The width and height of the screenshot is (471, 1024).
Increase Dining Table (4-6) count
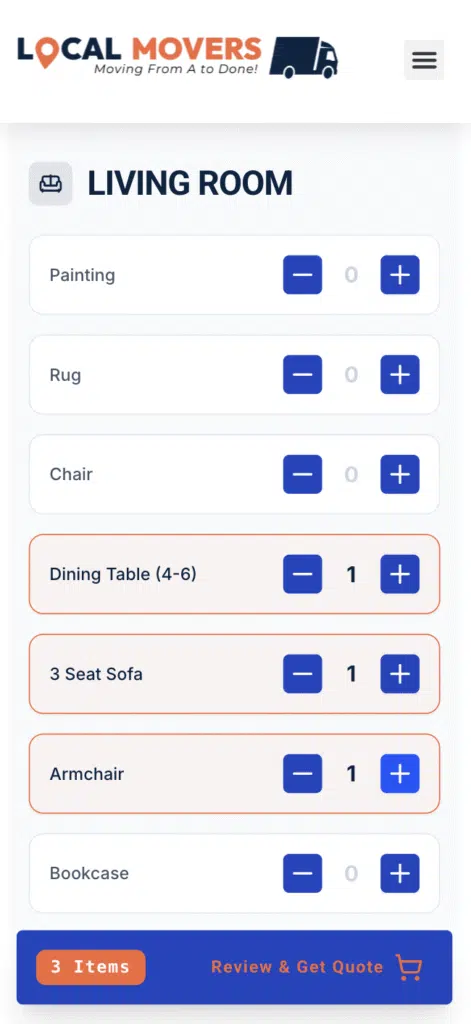click(x=400, y=574)
